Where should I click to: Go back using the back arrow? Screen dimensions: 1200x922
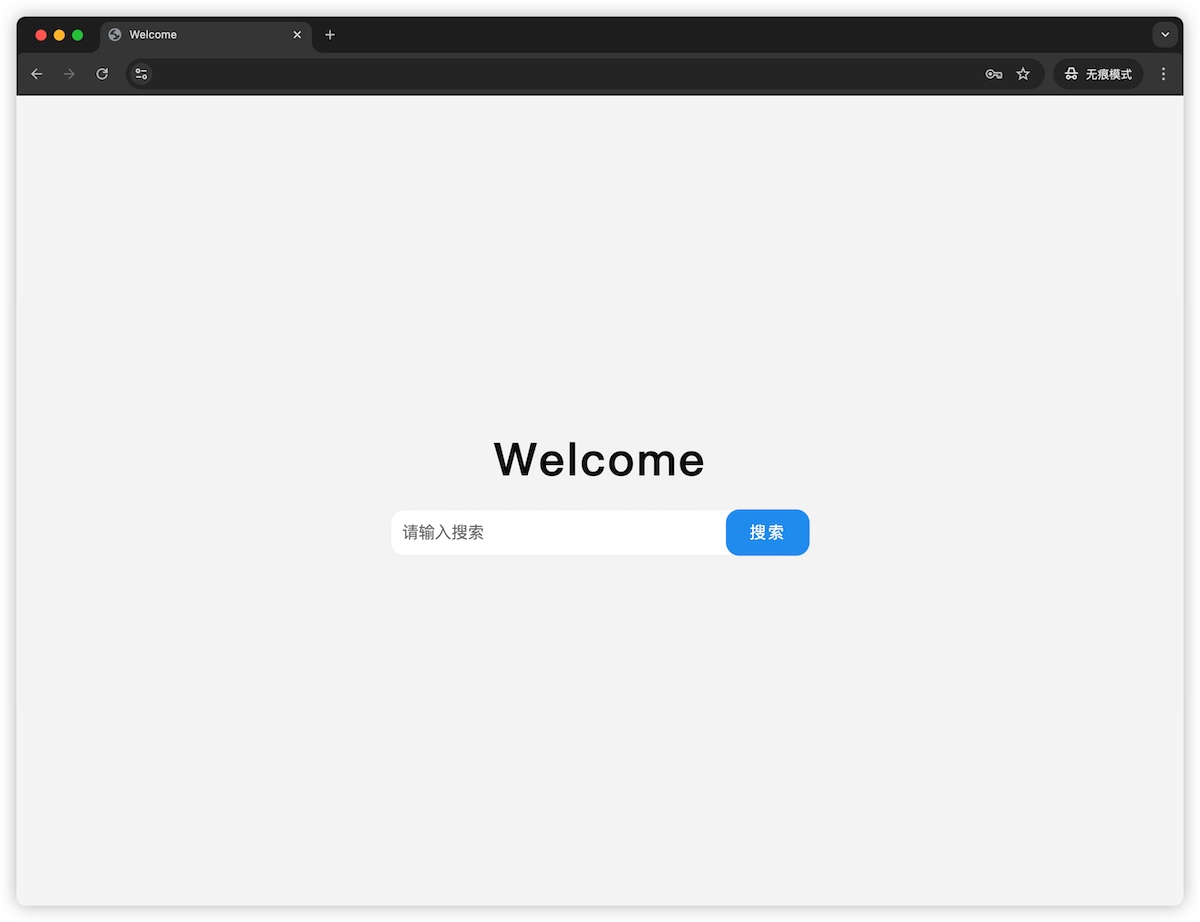coord(37,74)
